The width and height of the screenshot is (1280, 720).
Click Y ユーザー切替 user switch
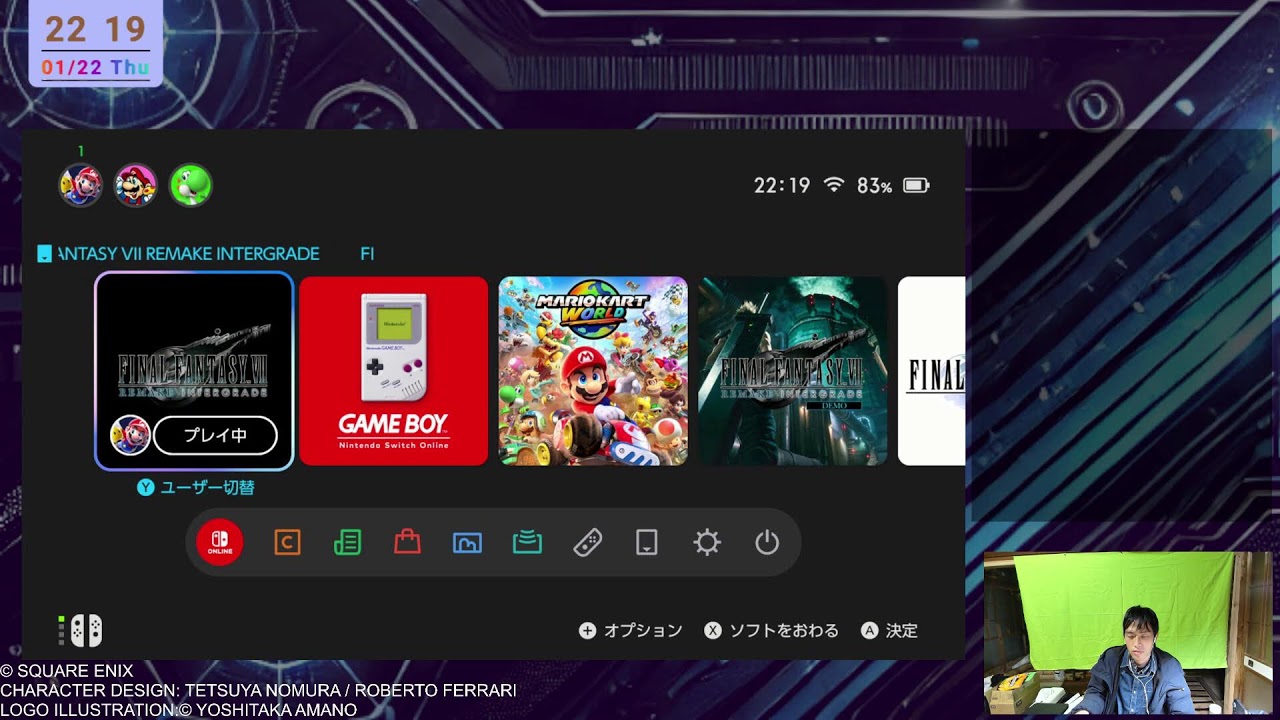pyautogui.click(x=196, y=488)
